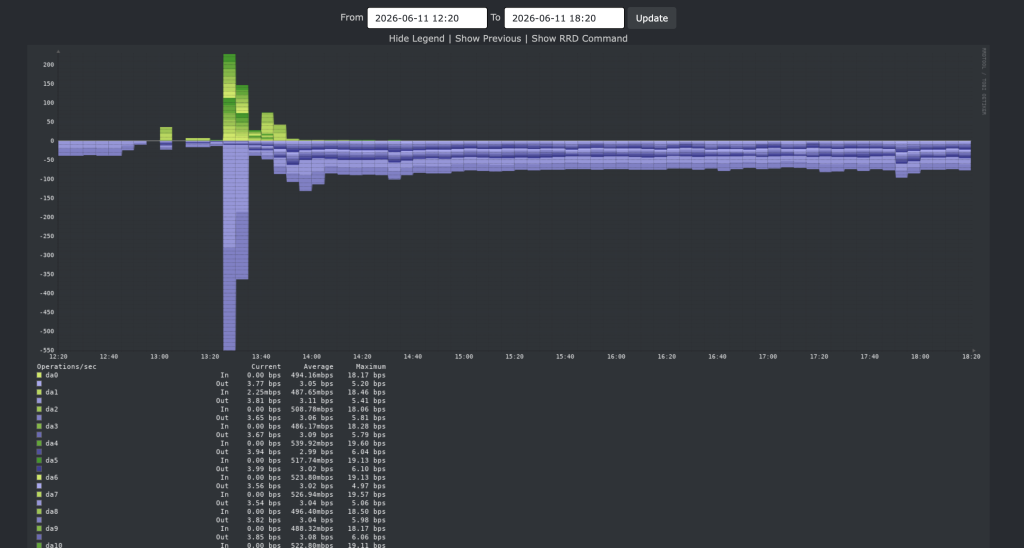The image size is (1024, 548).
Task: Click the "517.74mbps" average value
Action: pos(312,460)
